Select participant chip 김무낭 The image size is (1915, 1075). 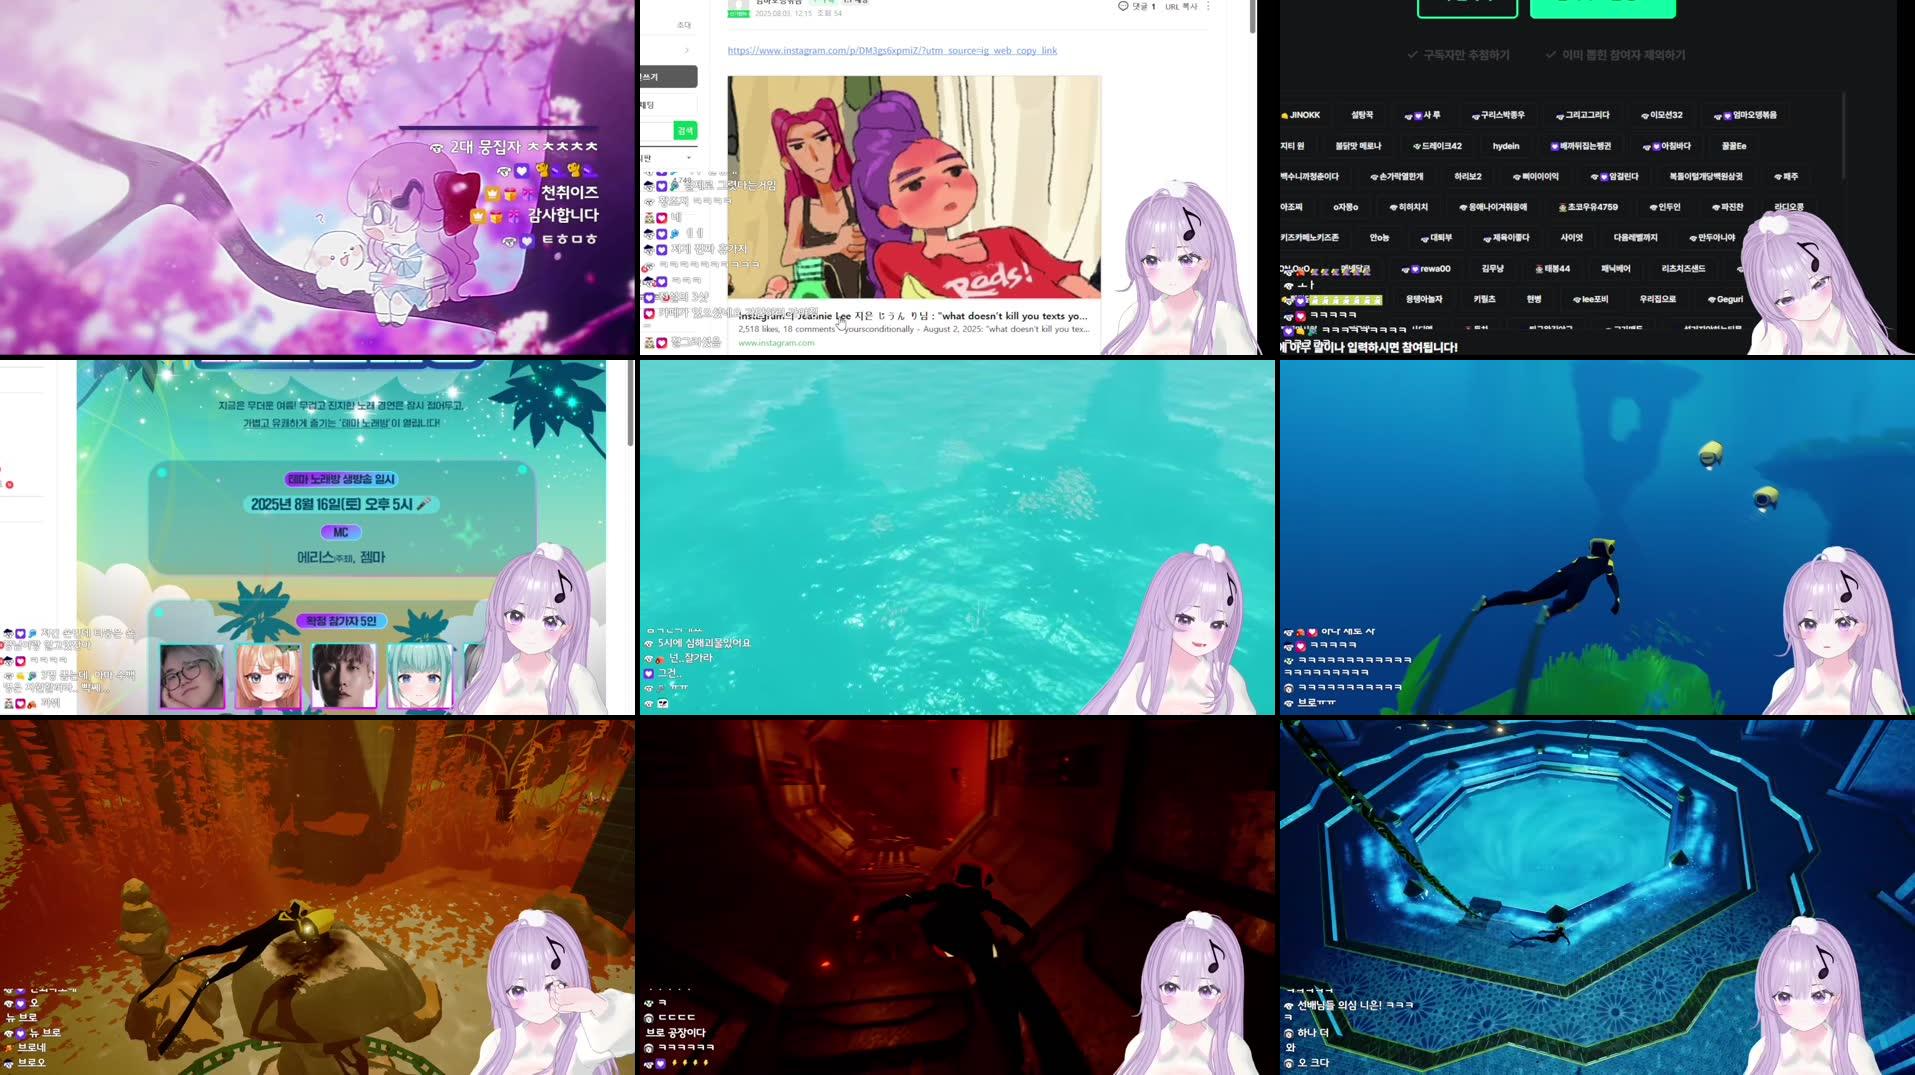1492,269
